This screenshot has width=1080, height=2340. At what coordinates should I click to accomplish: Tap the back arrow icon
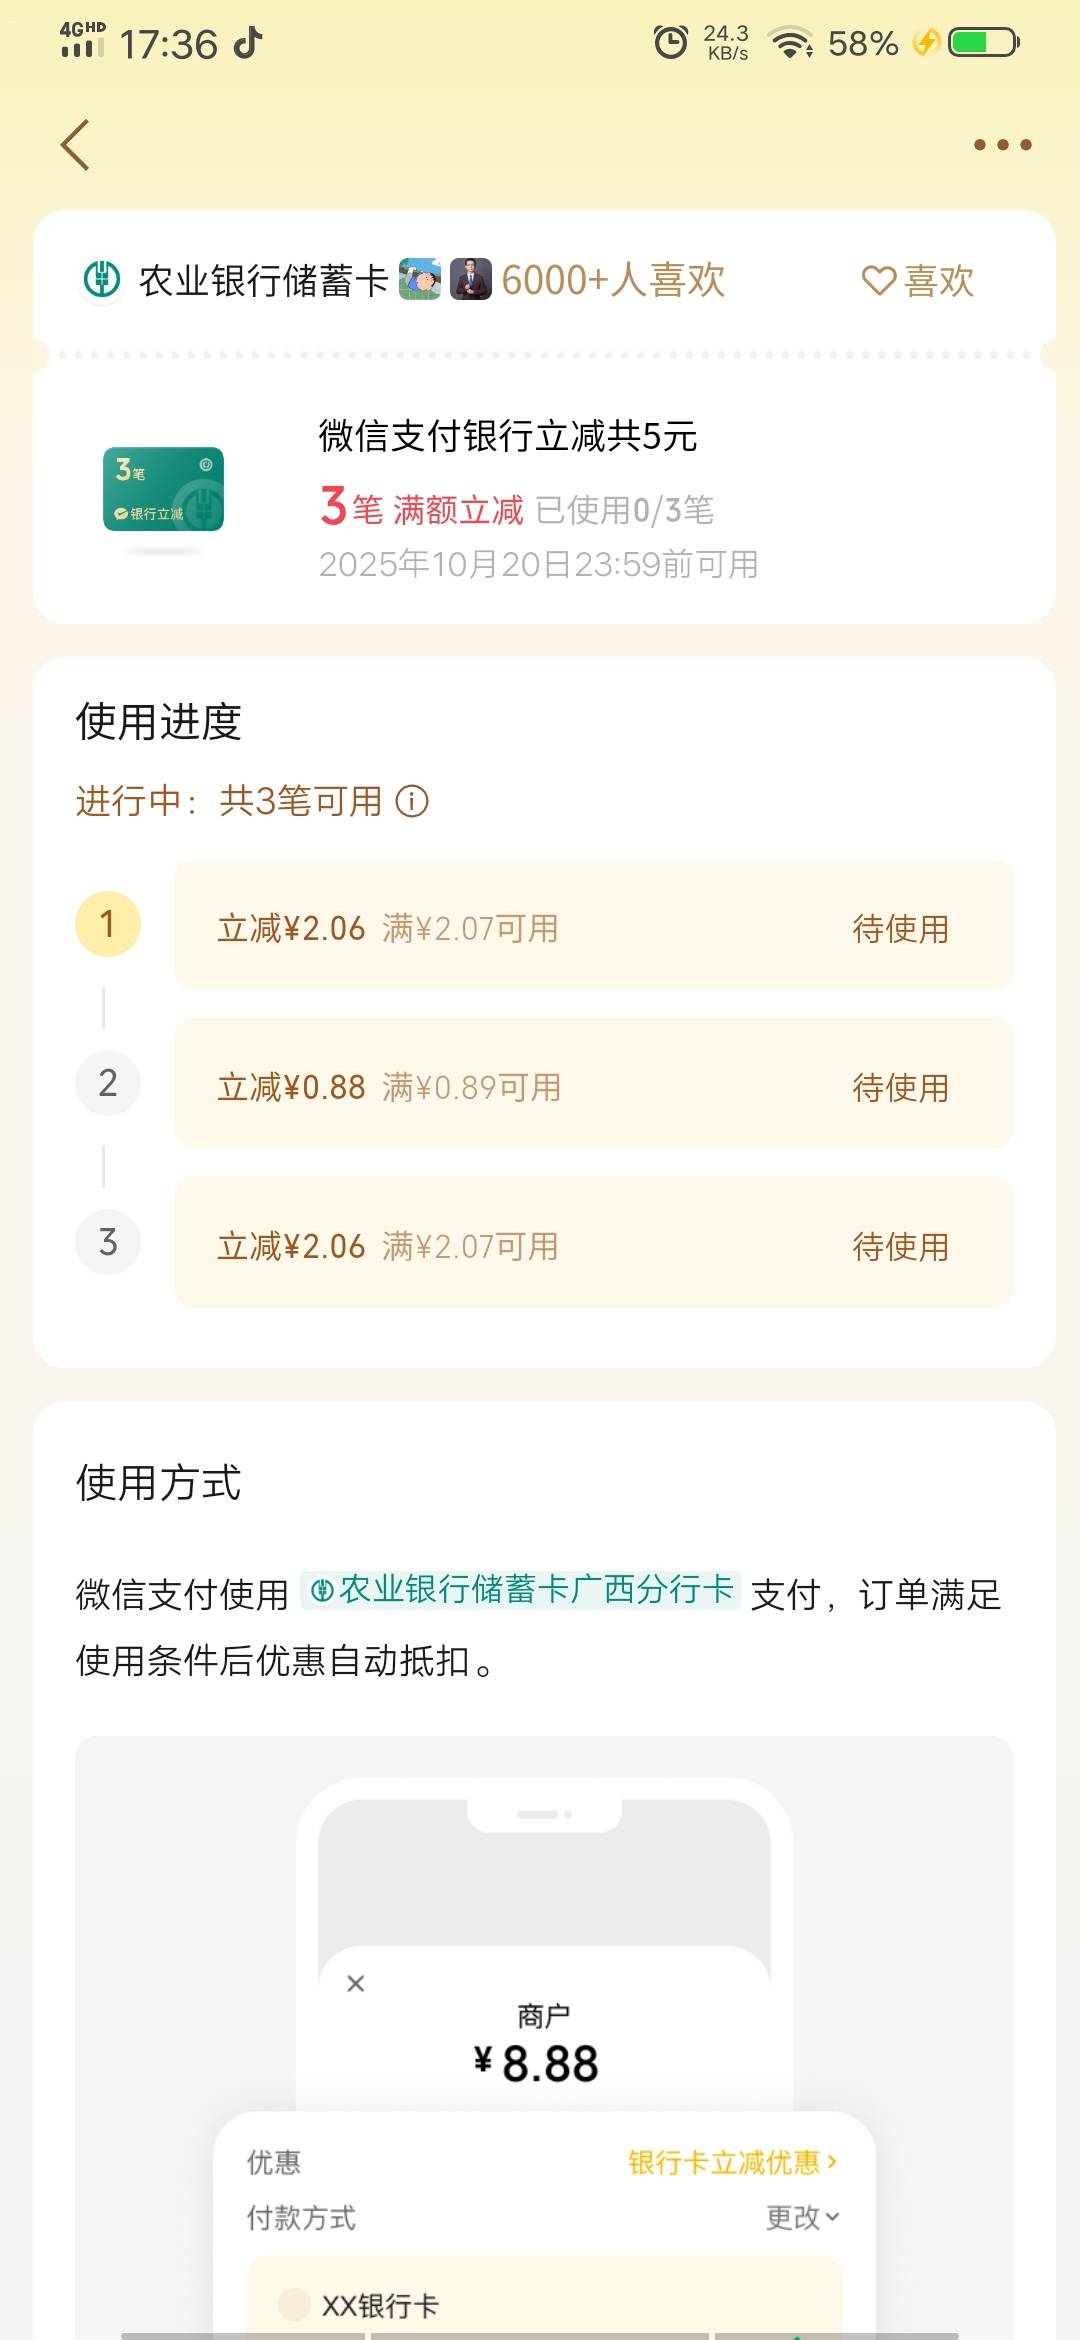(76, 145)
